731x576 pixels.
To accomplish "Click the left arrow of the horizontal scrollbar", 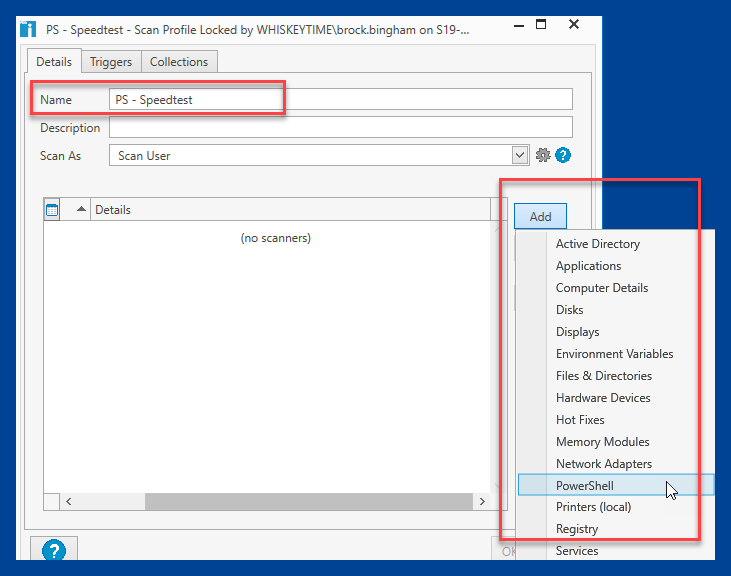I will (69, 501).
